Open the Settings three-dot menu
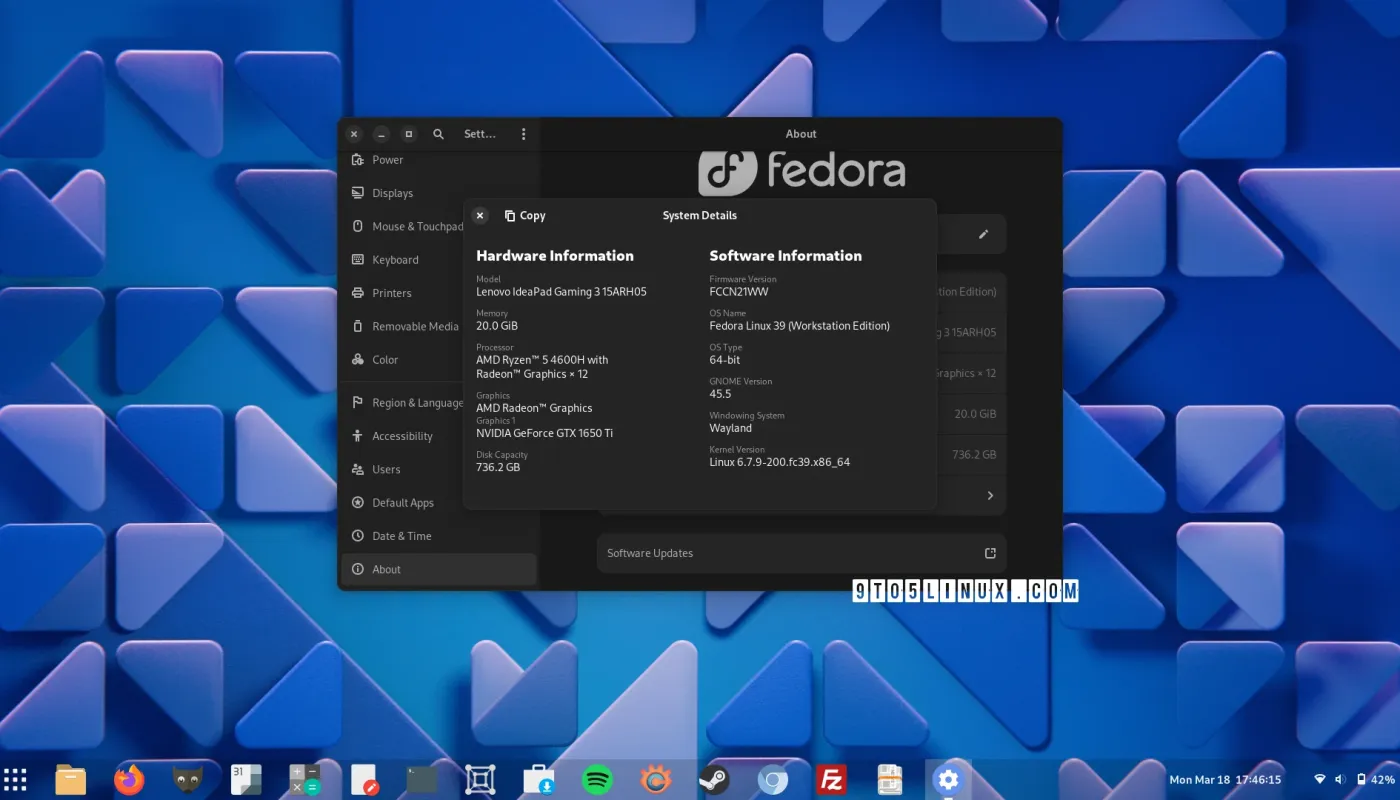This screenshot has height=800, width=1400. click(x=523, y=134)
